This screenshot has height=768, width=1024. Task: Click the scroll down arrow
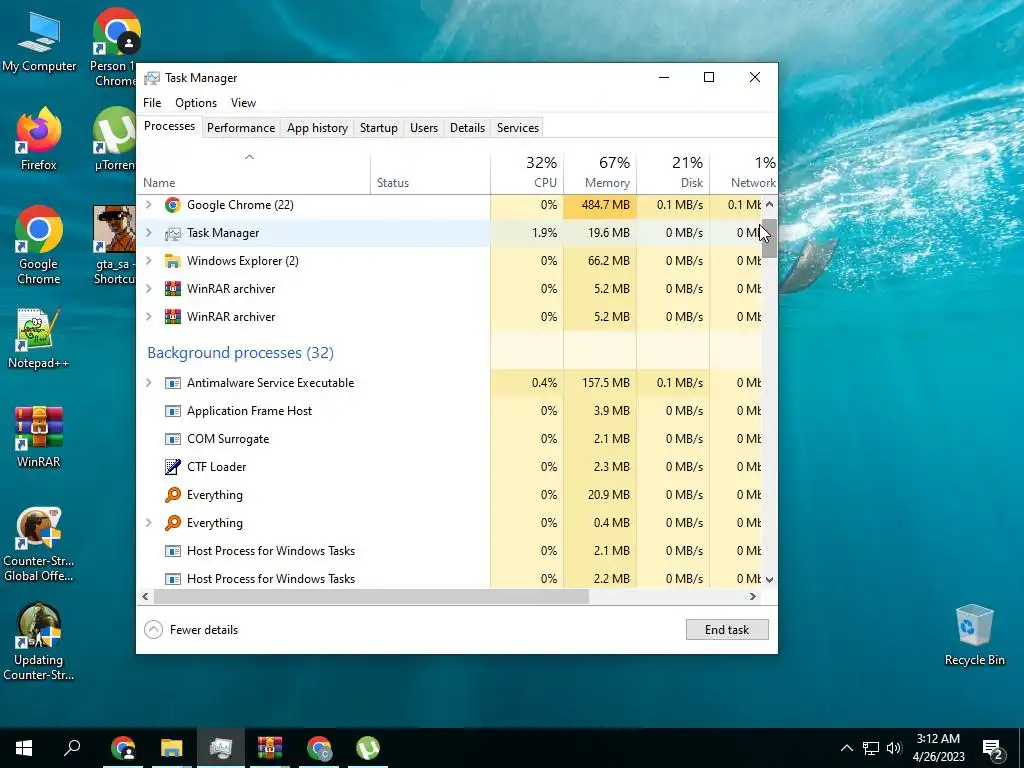(769, 579)
